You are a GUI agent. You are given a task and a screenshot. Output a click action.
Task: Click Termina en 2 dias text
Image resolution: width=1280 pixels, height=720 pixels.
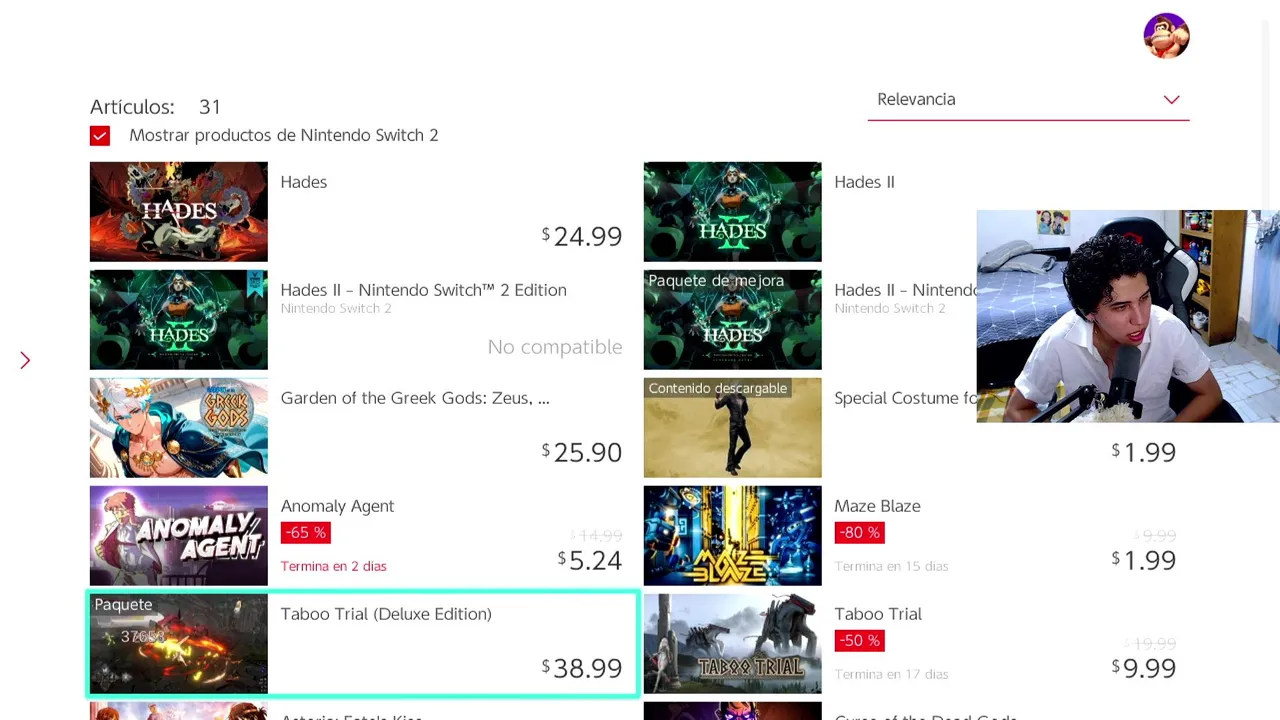pos(333,566)
